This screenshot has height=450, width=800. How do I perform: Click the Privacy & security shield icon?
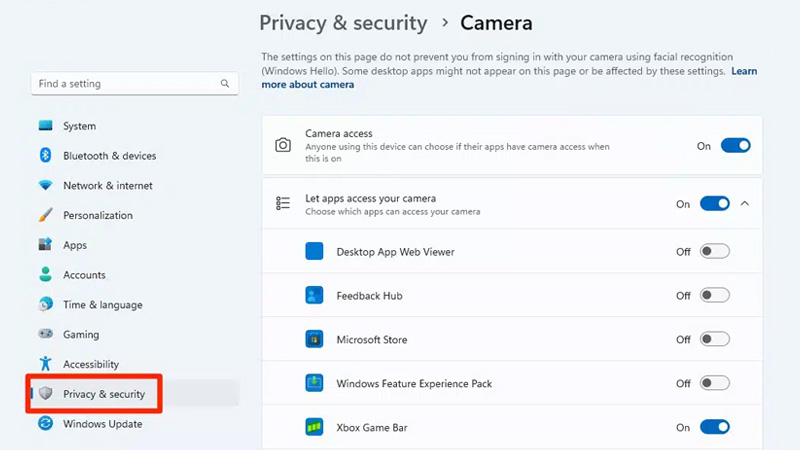pyautogui.click(x=45, y=393)
